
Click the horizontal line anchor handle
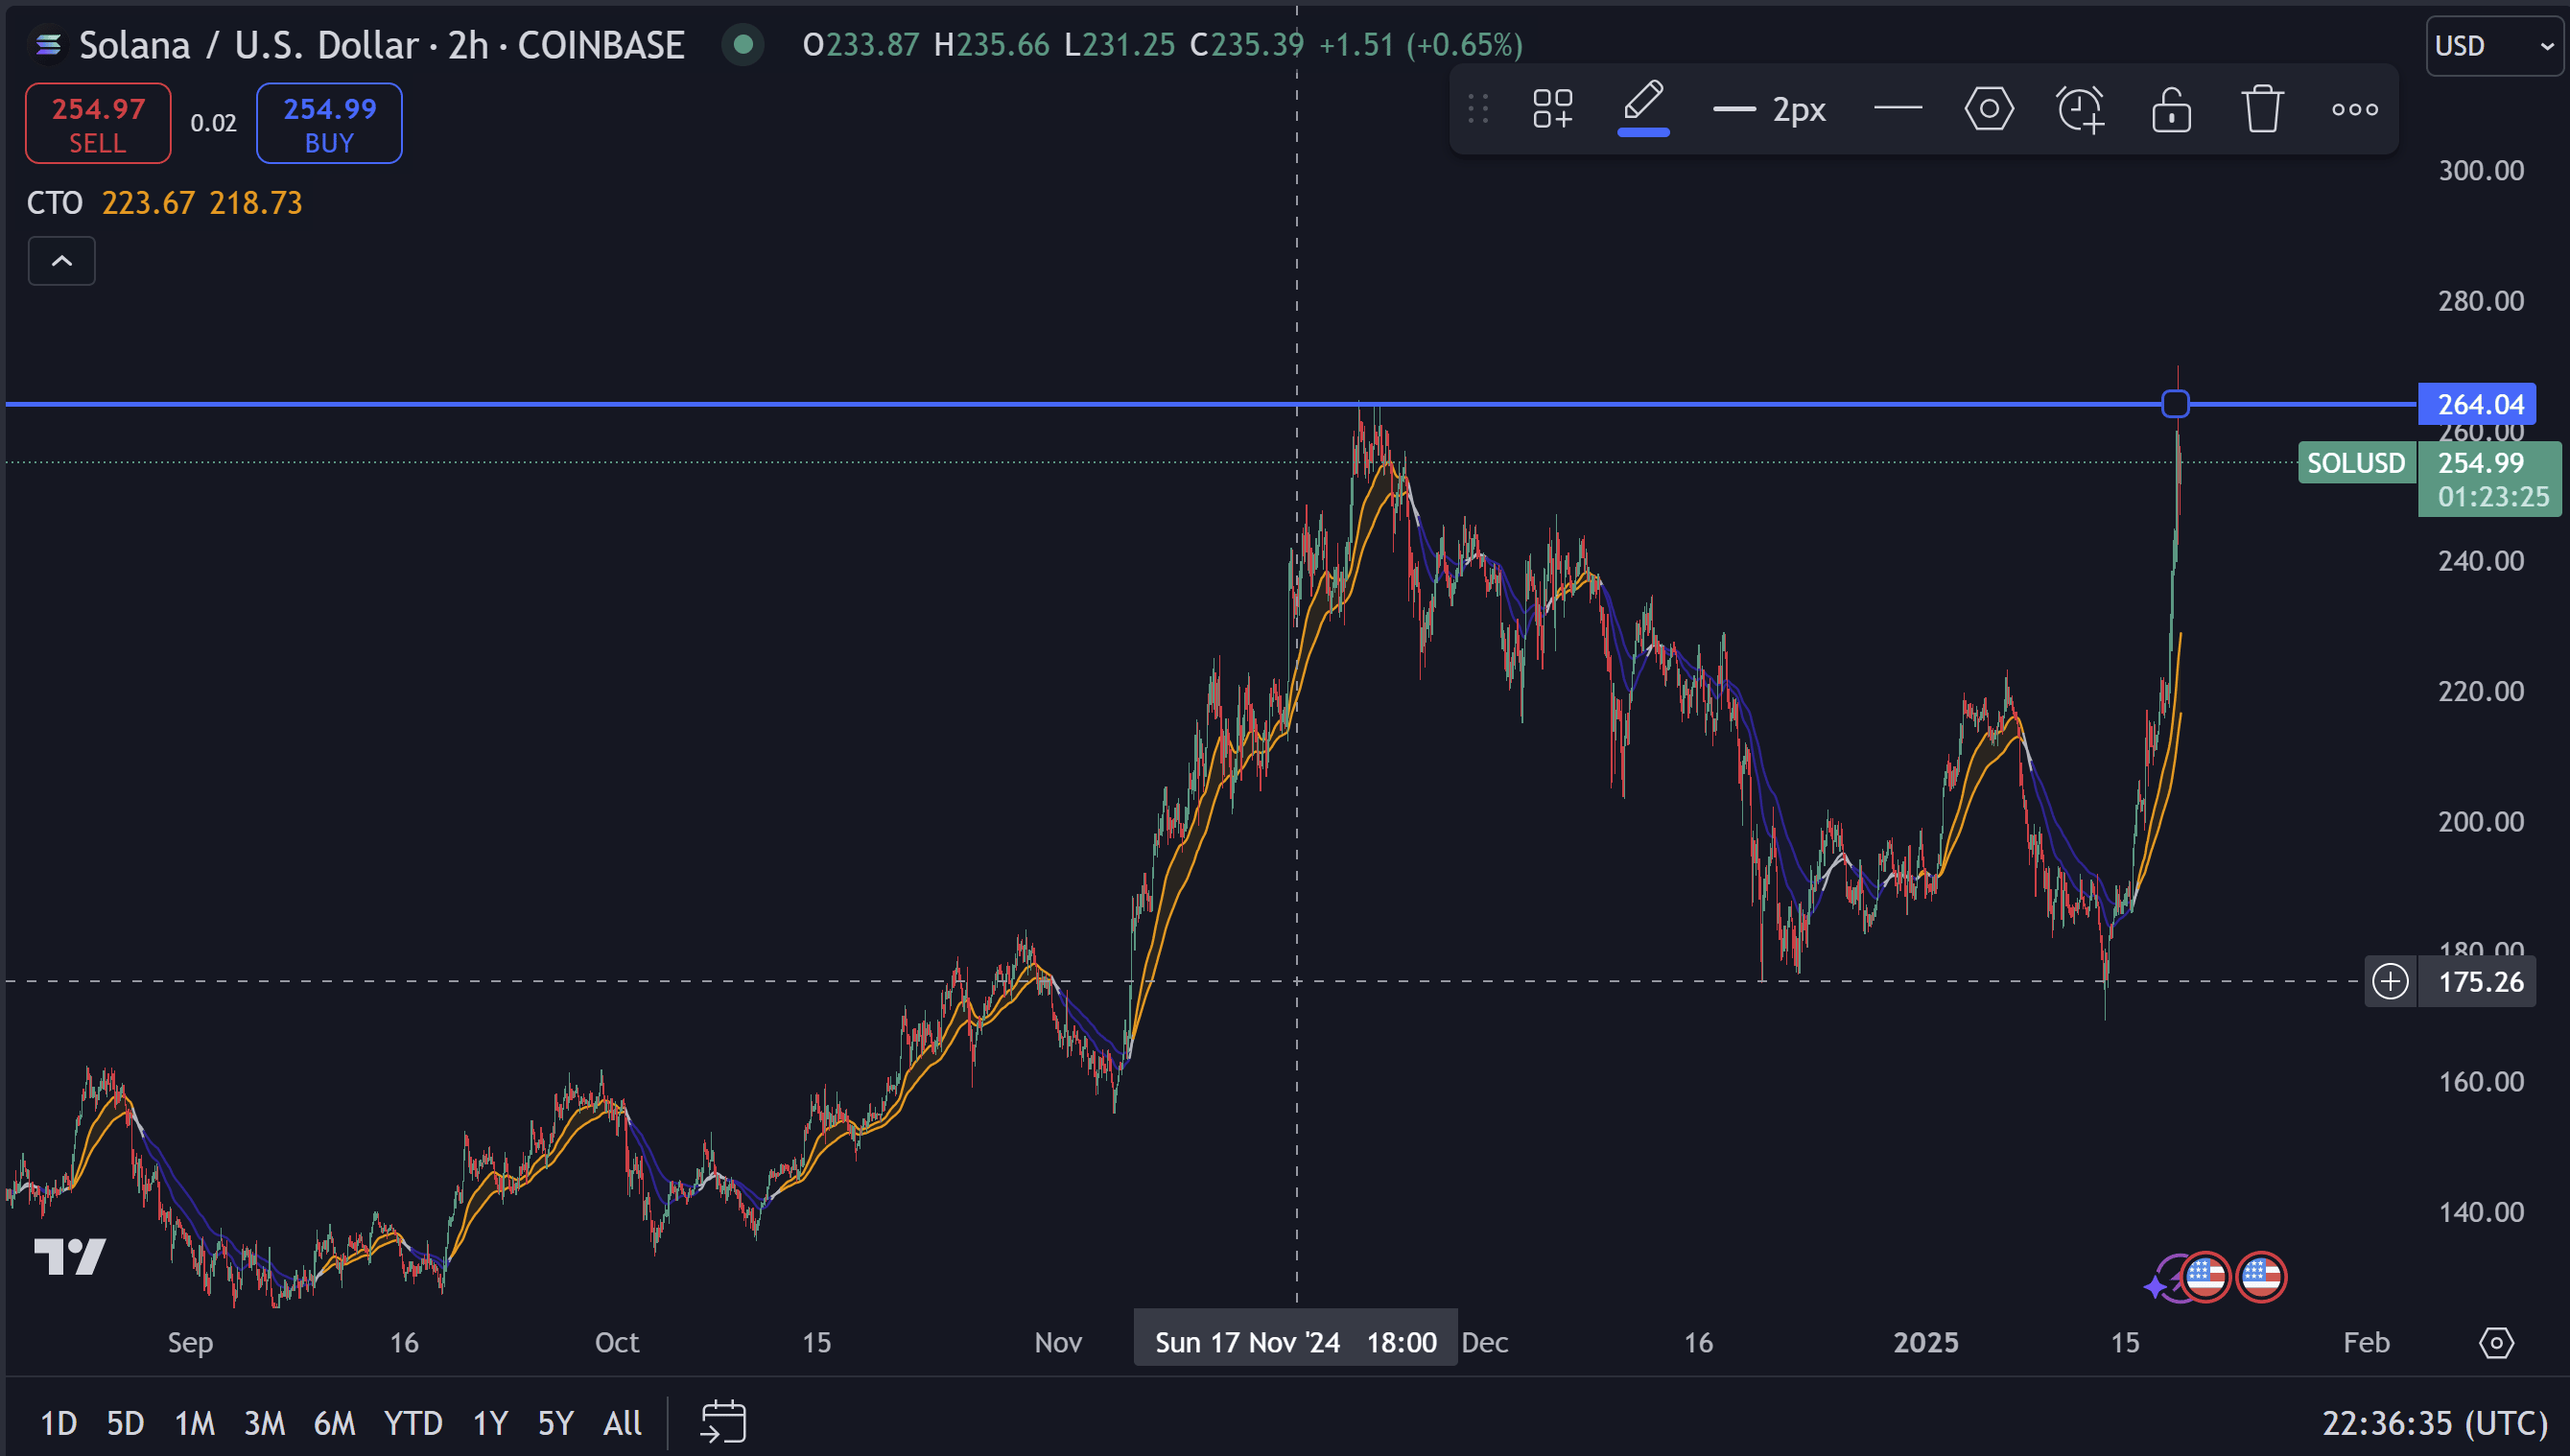(x=2174, y=404)
